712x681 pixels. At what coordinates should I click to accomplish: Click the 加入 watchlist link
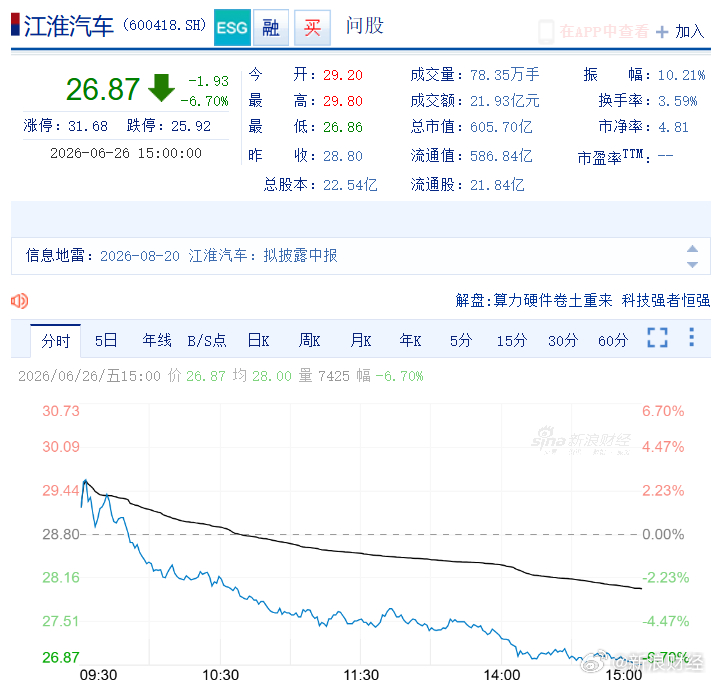[x=689, y=31]
